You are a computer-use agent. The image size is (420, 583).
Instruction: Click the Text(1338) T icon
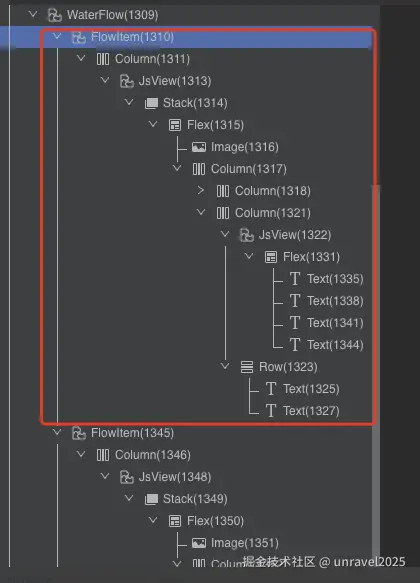[295, 301]
